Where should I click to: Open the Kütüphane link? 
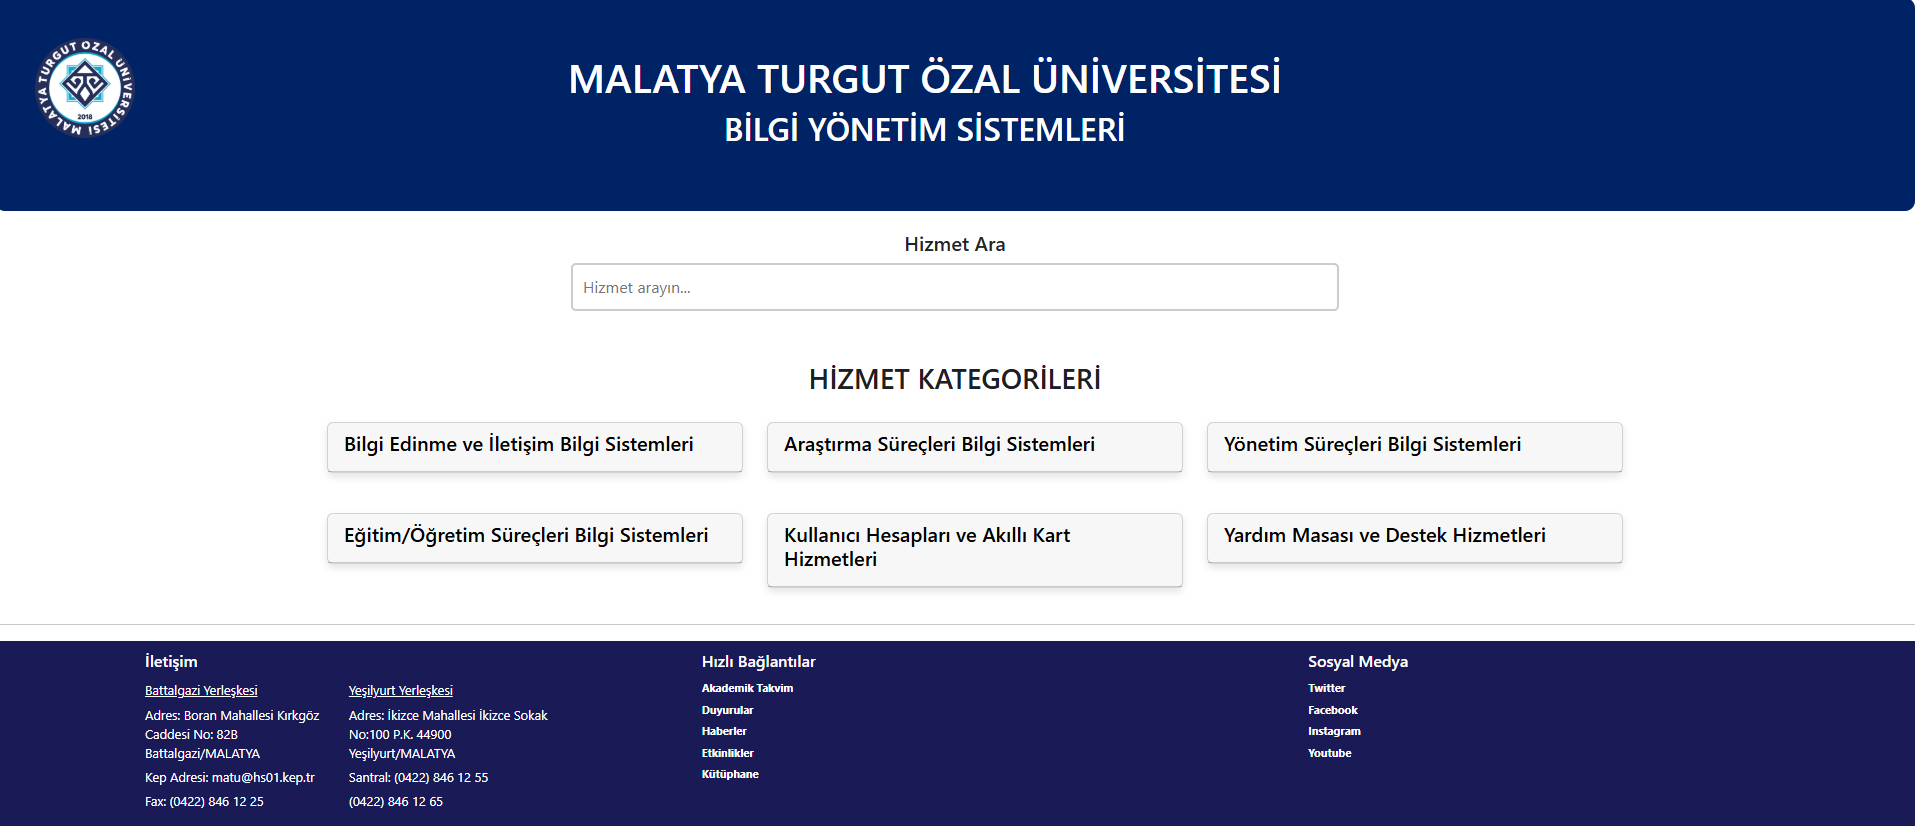click(x=730, y=774)
